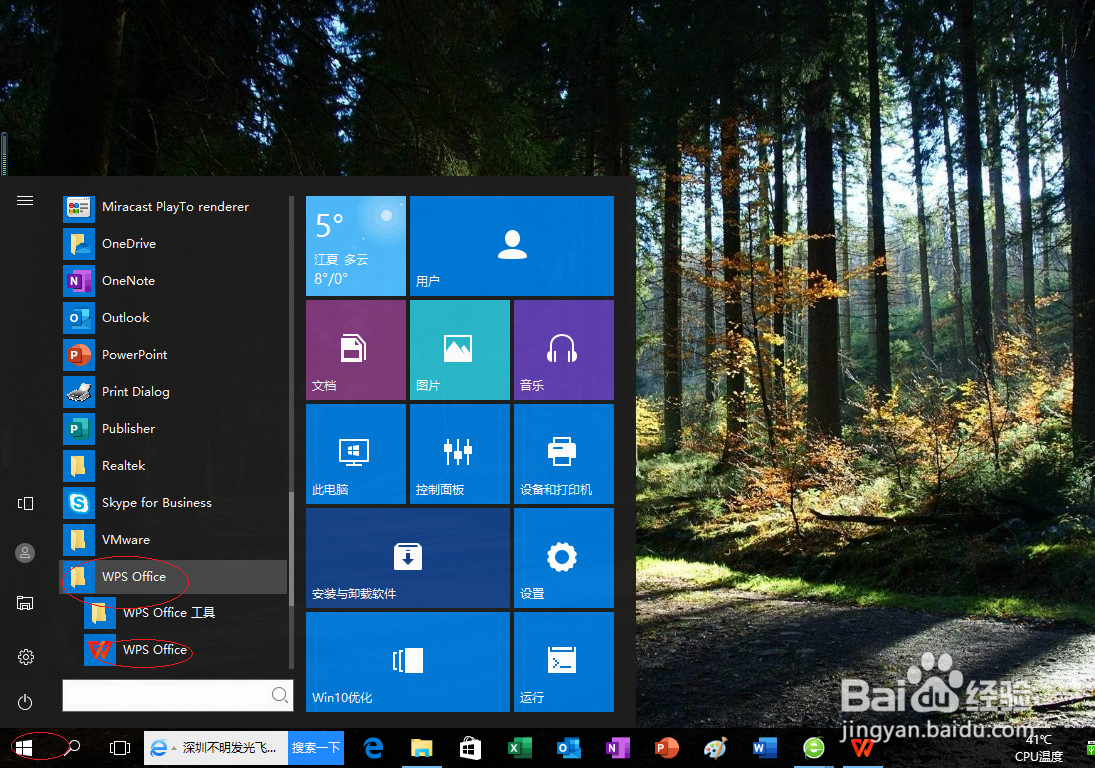
Task: Open the Win10优化 tile
Action: [x=408, y=662]
